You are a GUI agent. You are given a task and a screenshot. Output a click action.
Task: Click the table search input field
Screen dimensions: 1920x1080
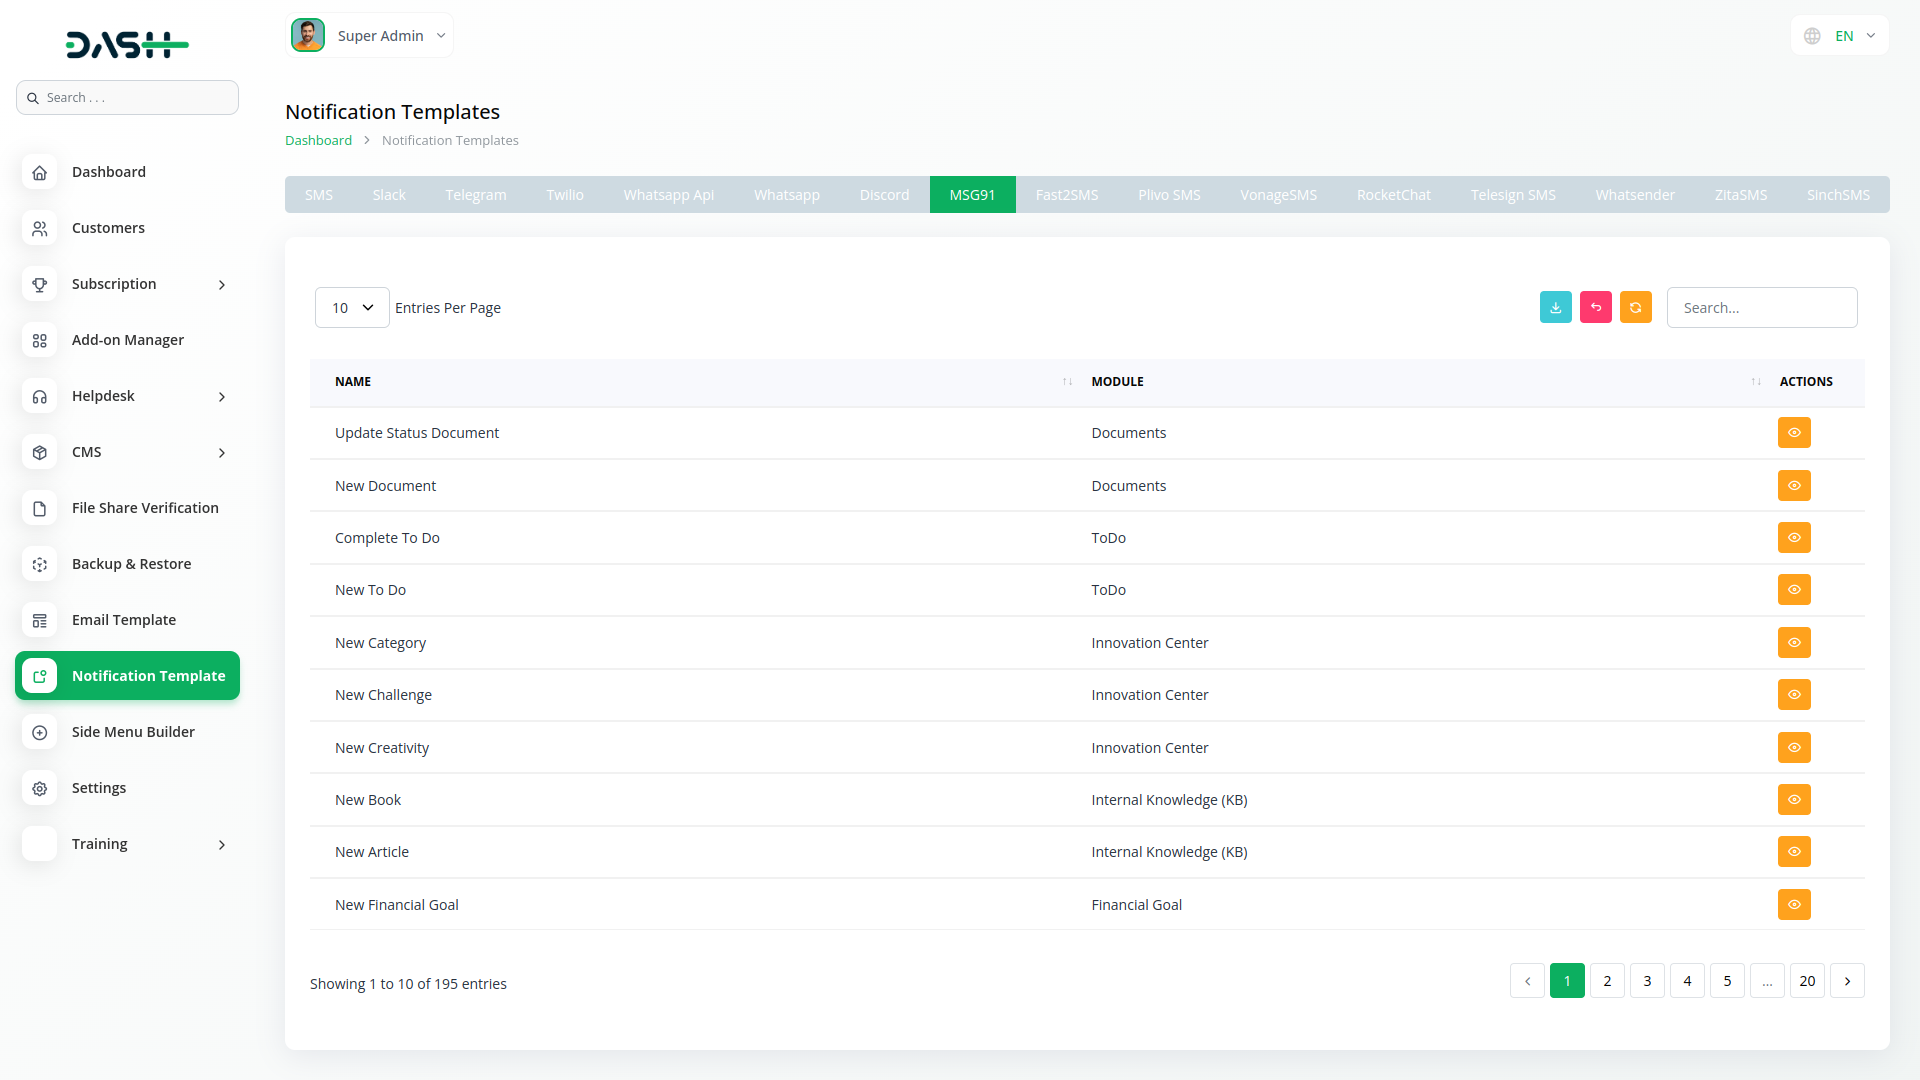point(1761,308)
